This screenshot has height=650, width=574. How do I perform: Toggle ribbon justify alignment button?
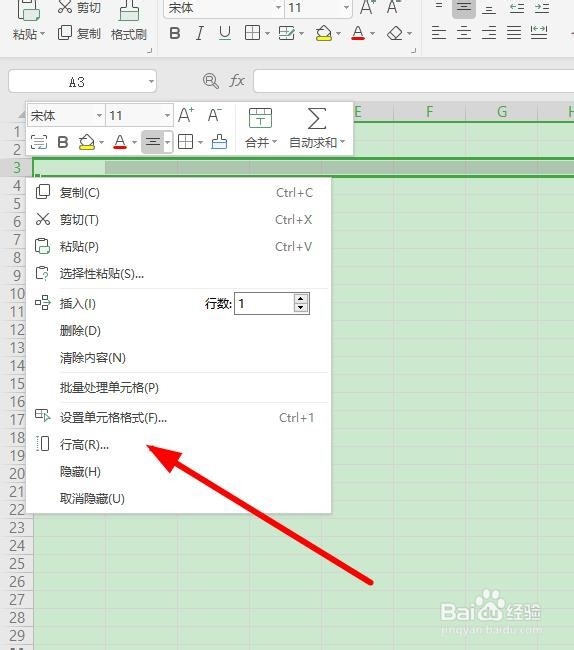pyautogui.click(x=514, y=33)
